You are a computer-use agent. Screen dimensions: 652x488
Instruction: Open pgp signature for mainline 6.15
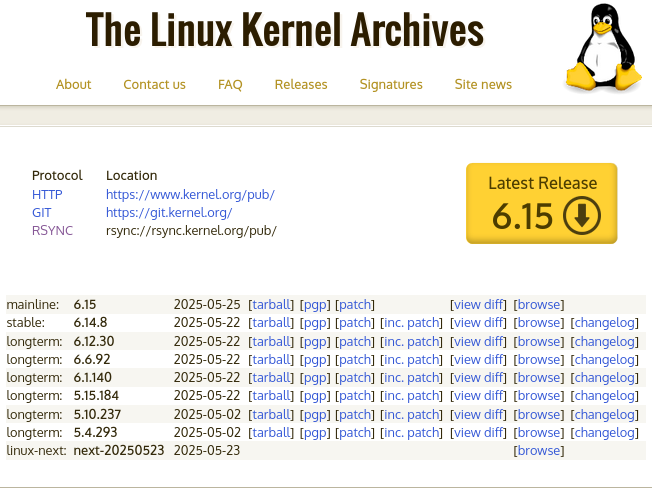click(x=315, y=305)
